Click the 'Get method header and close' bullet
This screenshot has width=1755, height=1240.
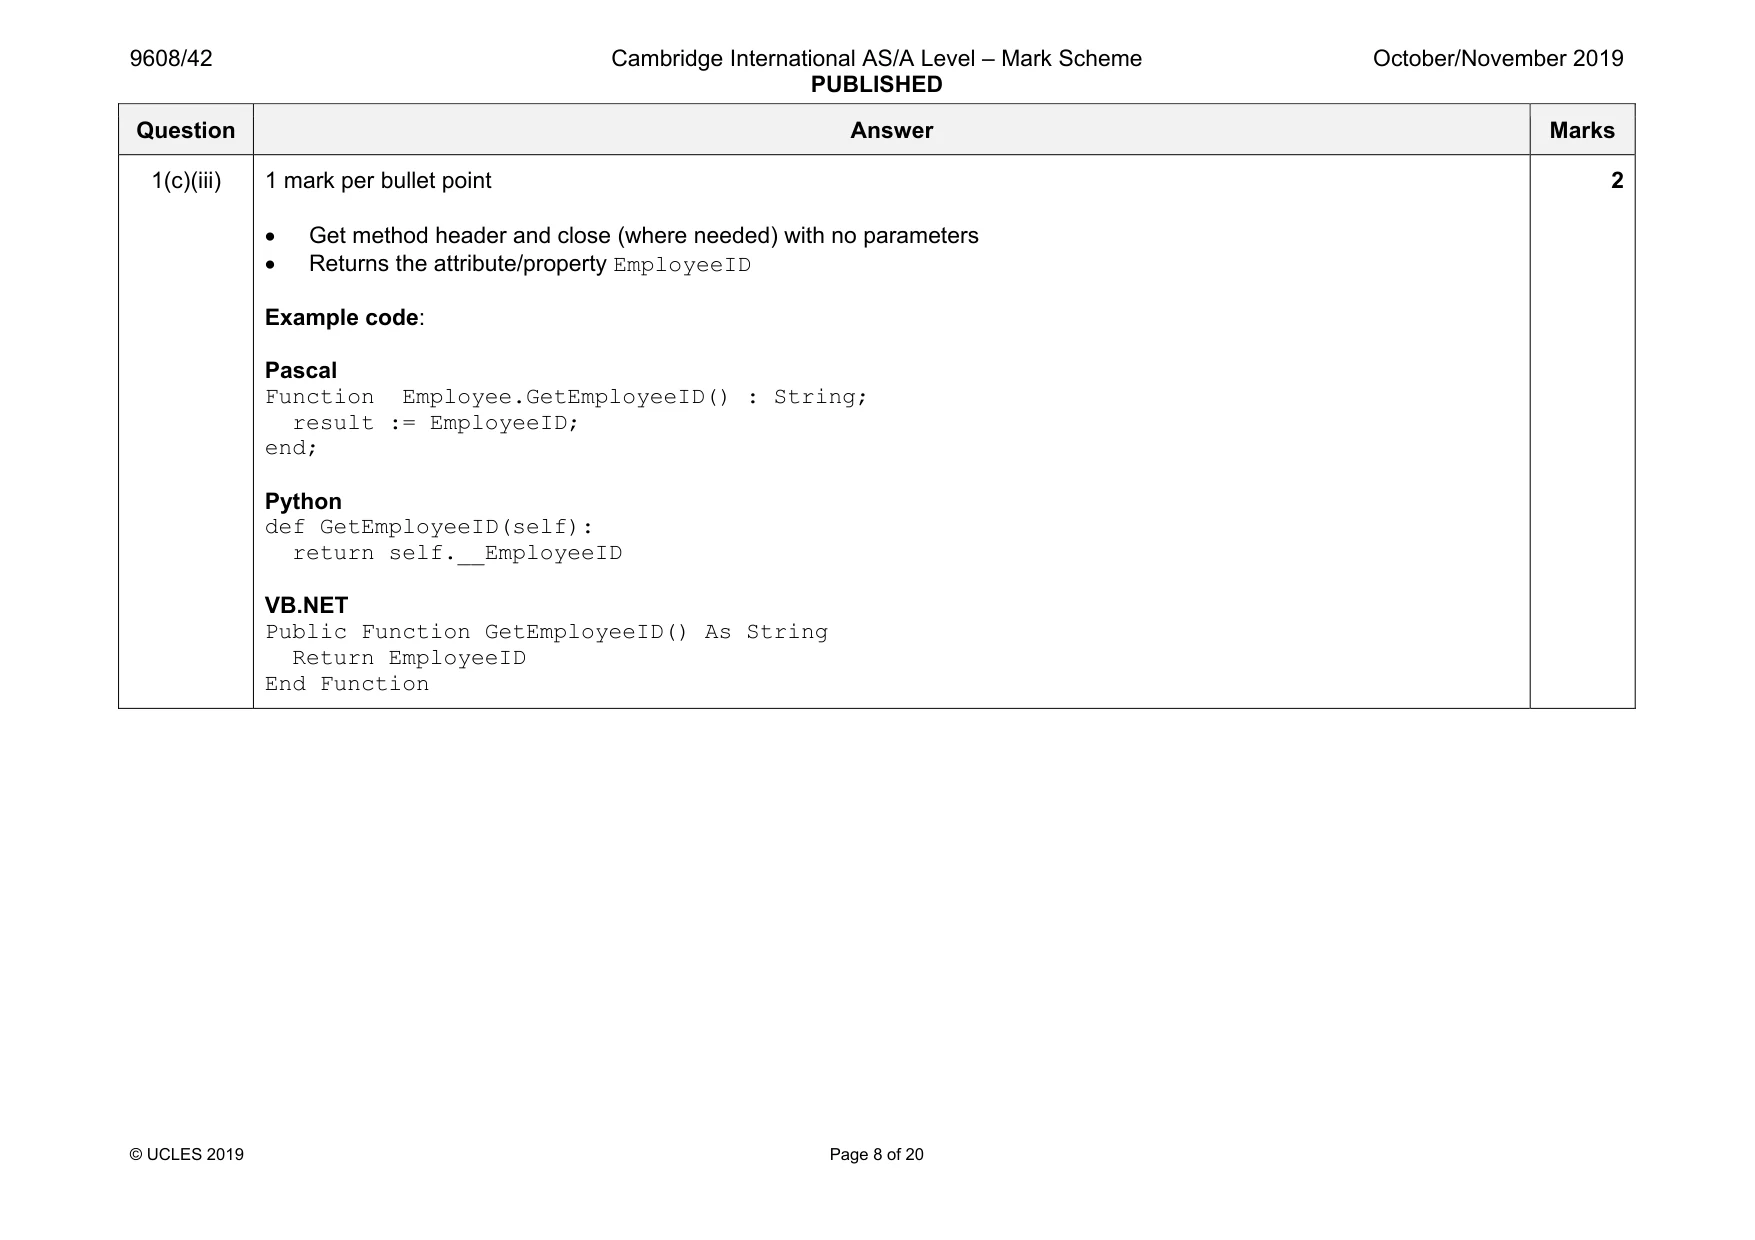[x=643, y=236]
